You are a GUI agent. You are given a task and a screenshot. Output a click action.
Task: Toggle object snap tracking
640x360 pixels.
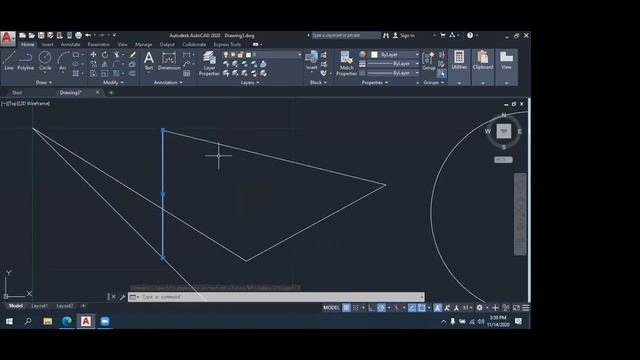tap(412, 308)
